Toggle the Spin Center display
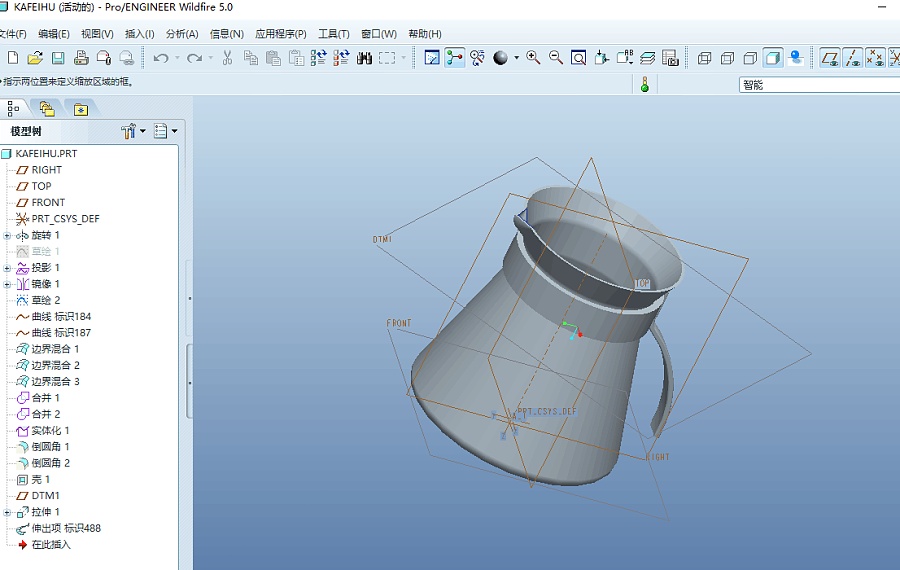Viewport: 900px width, 570px height. click(x=455, y=58)
